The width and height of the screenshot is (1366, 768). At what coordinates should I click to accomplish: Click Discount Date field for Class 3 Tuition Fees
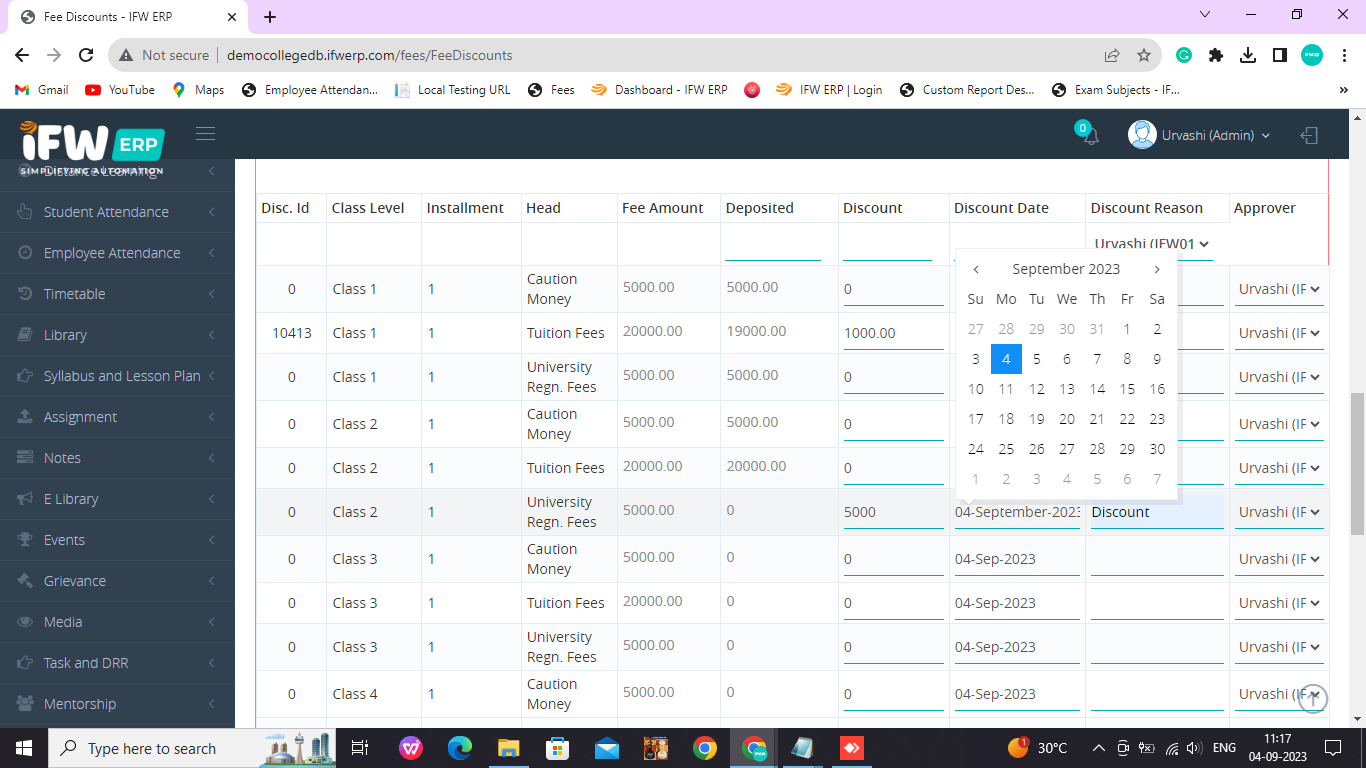[x=1017, y=603]
